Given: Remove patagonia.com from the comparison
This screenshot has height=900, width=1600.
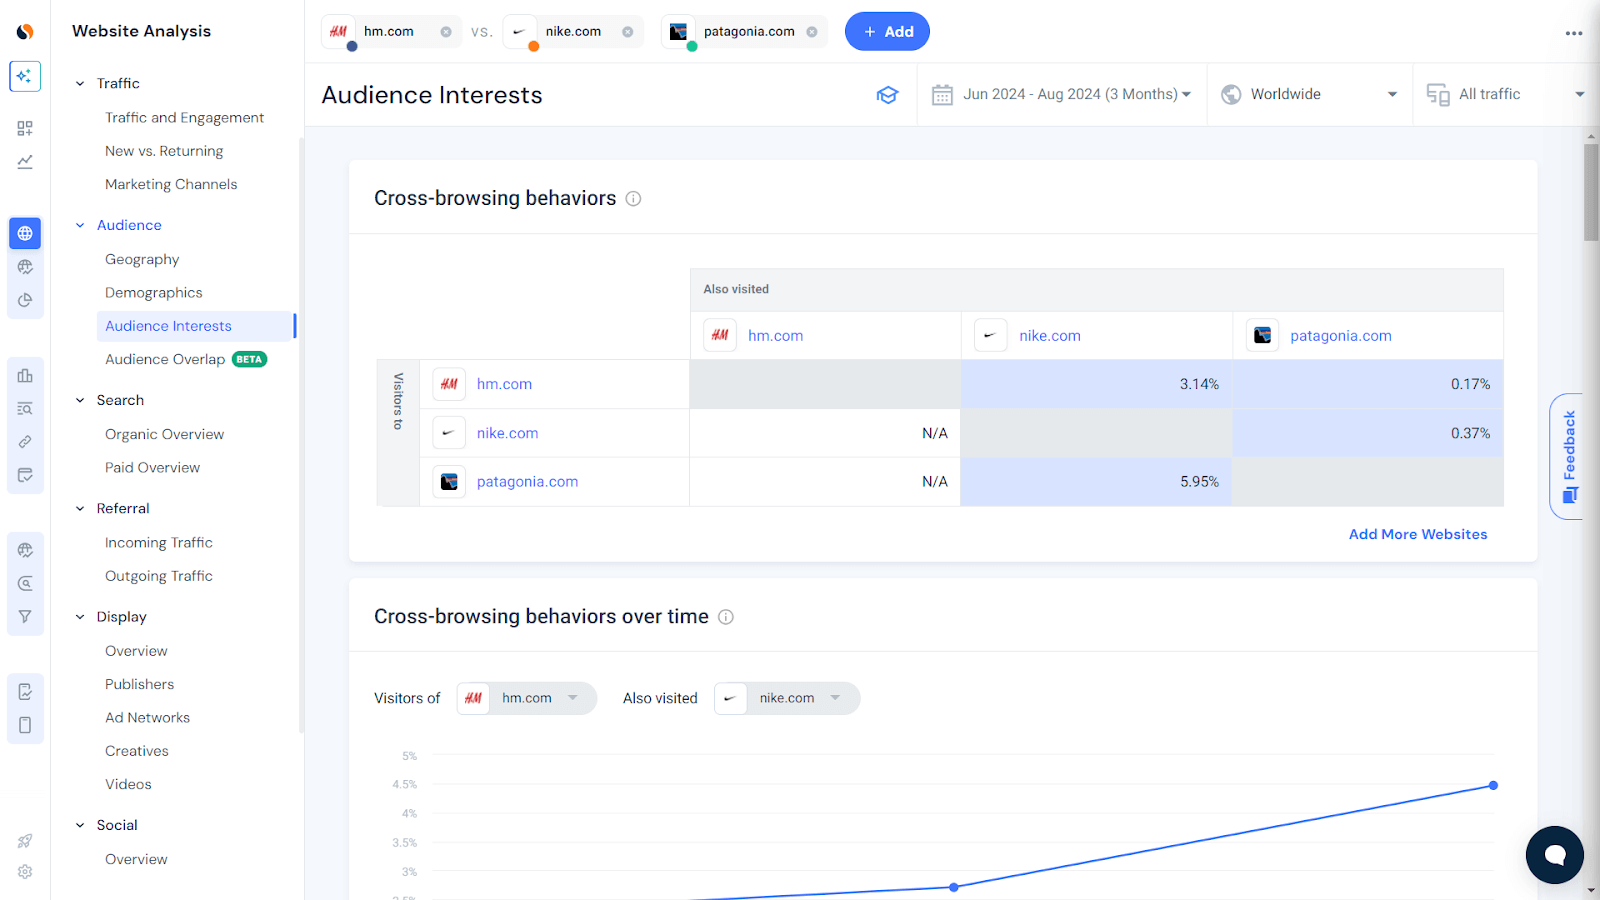Looking at the screenshot, I should pos(810,31).
